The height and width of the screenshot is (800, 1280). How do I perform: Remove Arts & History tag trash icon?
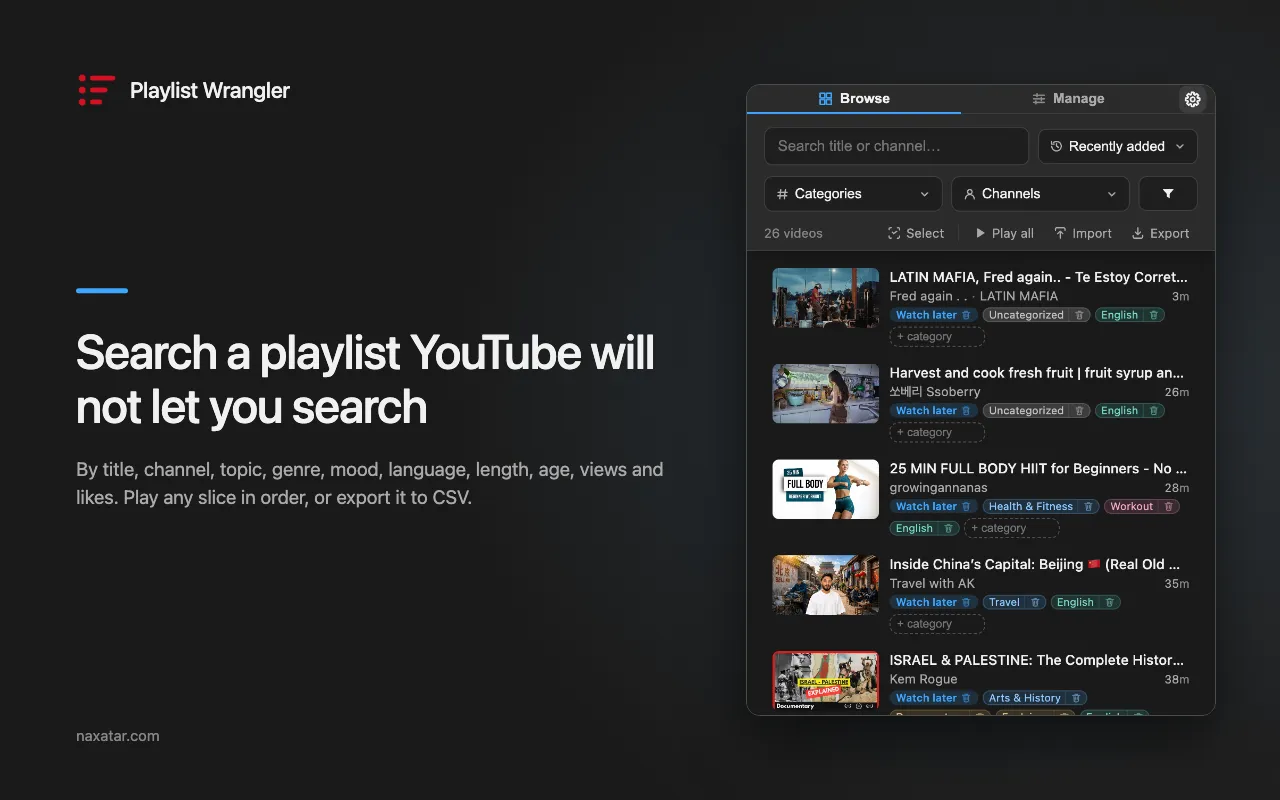coord(1075,698)
